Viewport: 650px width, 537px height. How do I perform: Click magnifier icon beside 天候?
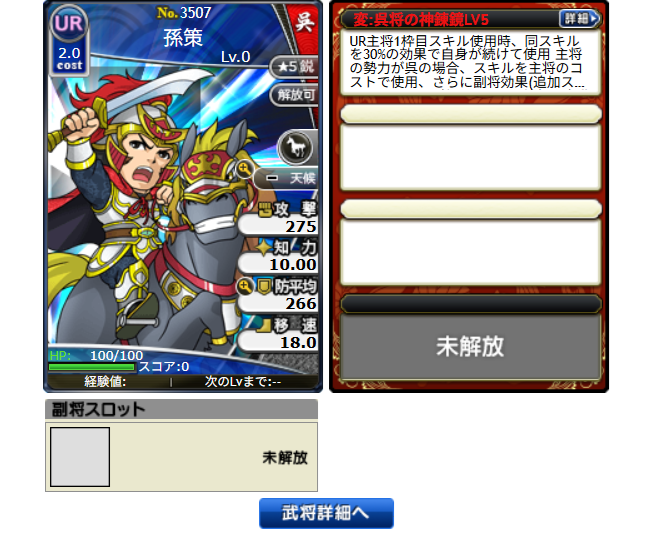pos(244,169)
